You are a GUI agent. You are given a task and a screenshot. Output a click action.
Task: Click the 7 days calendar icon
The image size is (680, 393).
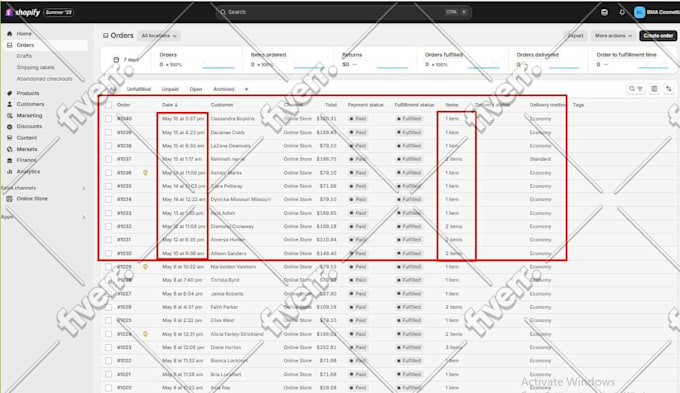tap(116, 59)
